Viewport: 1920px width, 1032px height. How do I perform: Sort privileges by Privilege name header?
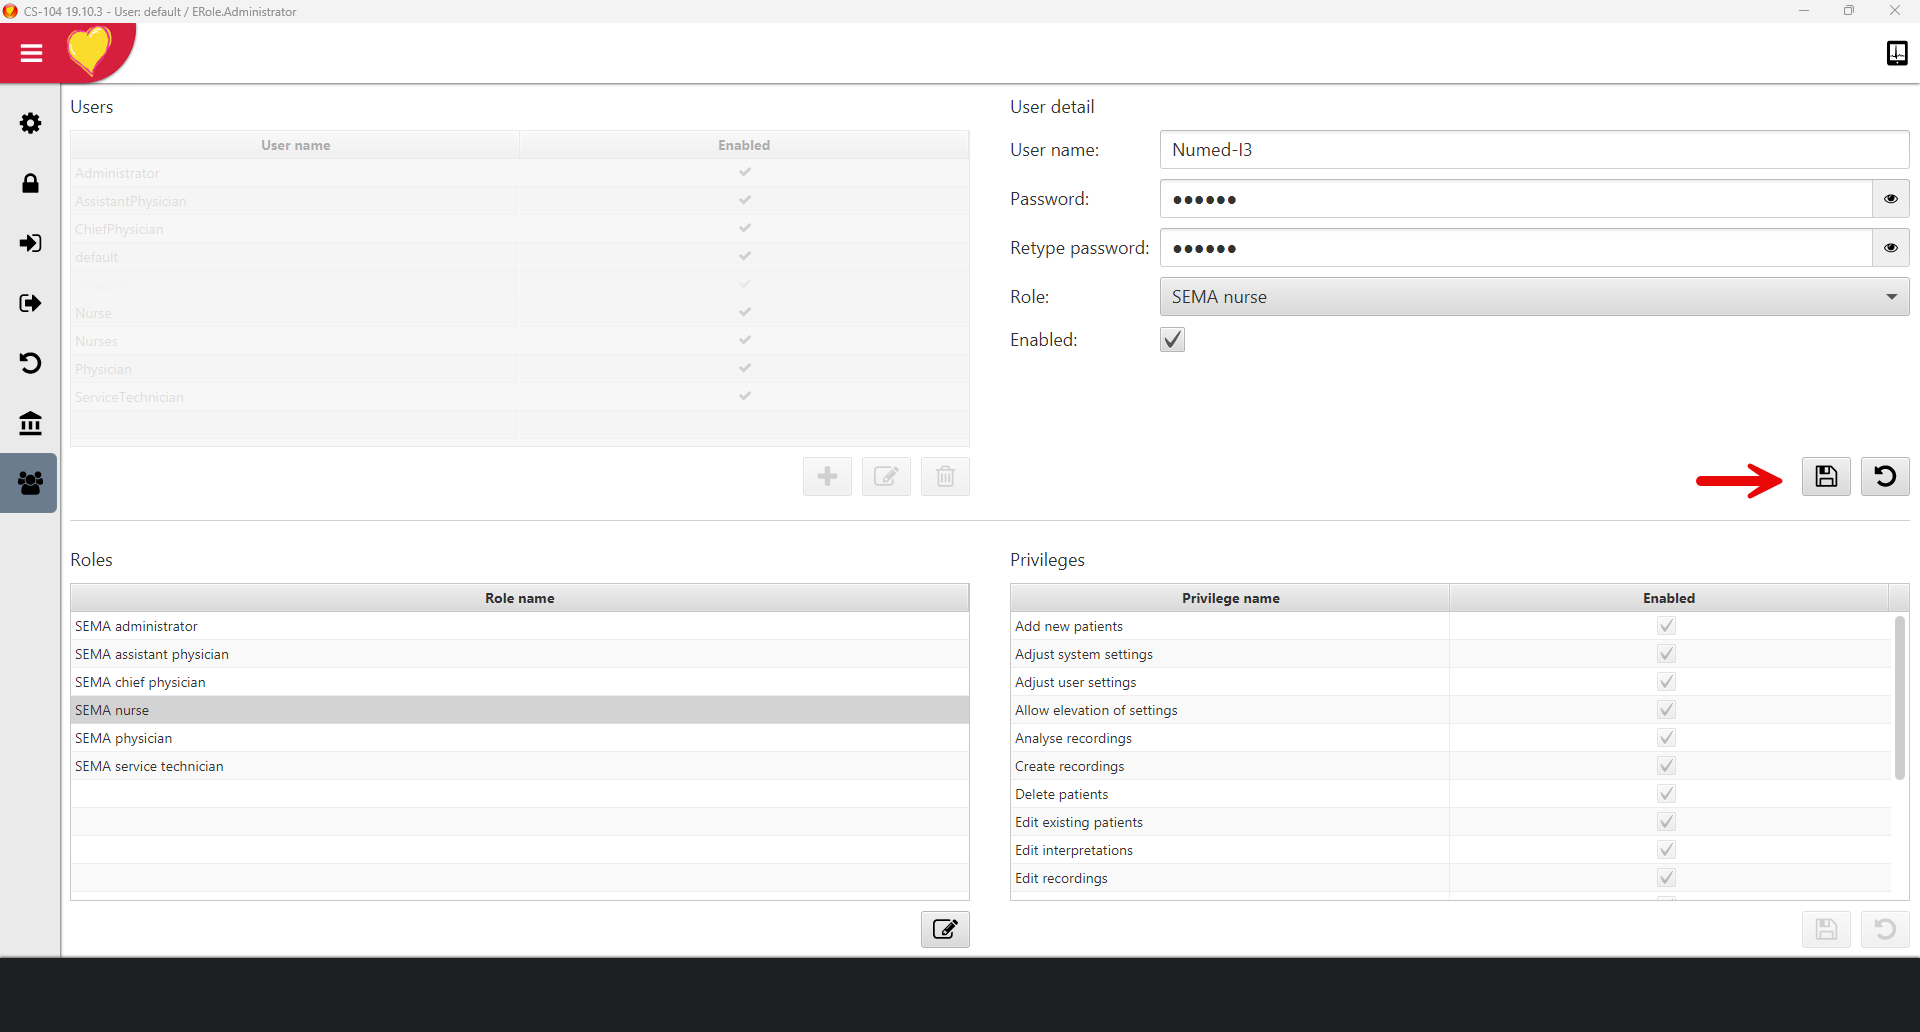coord(1230,598)
